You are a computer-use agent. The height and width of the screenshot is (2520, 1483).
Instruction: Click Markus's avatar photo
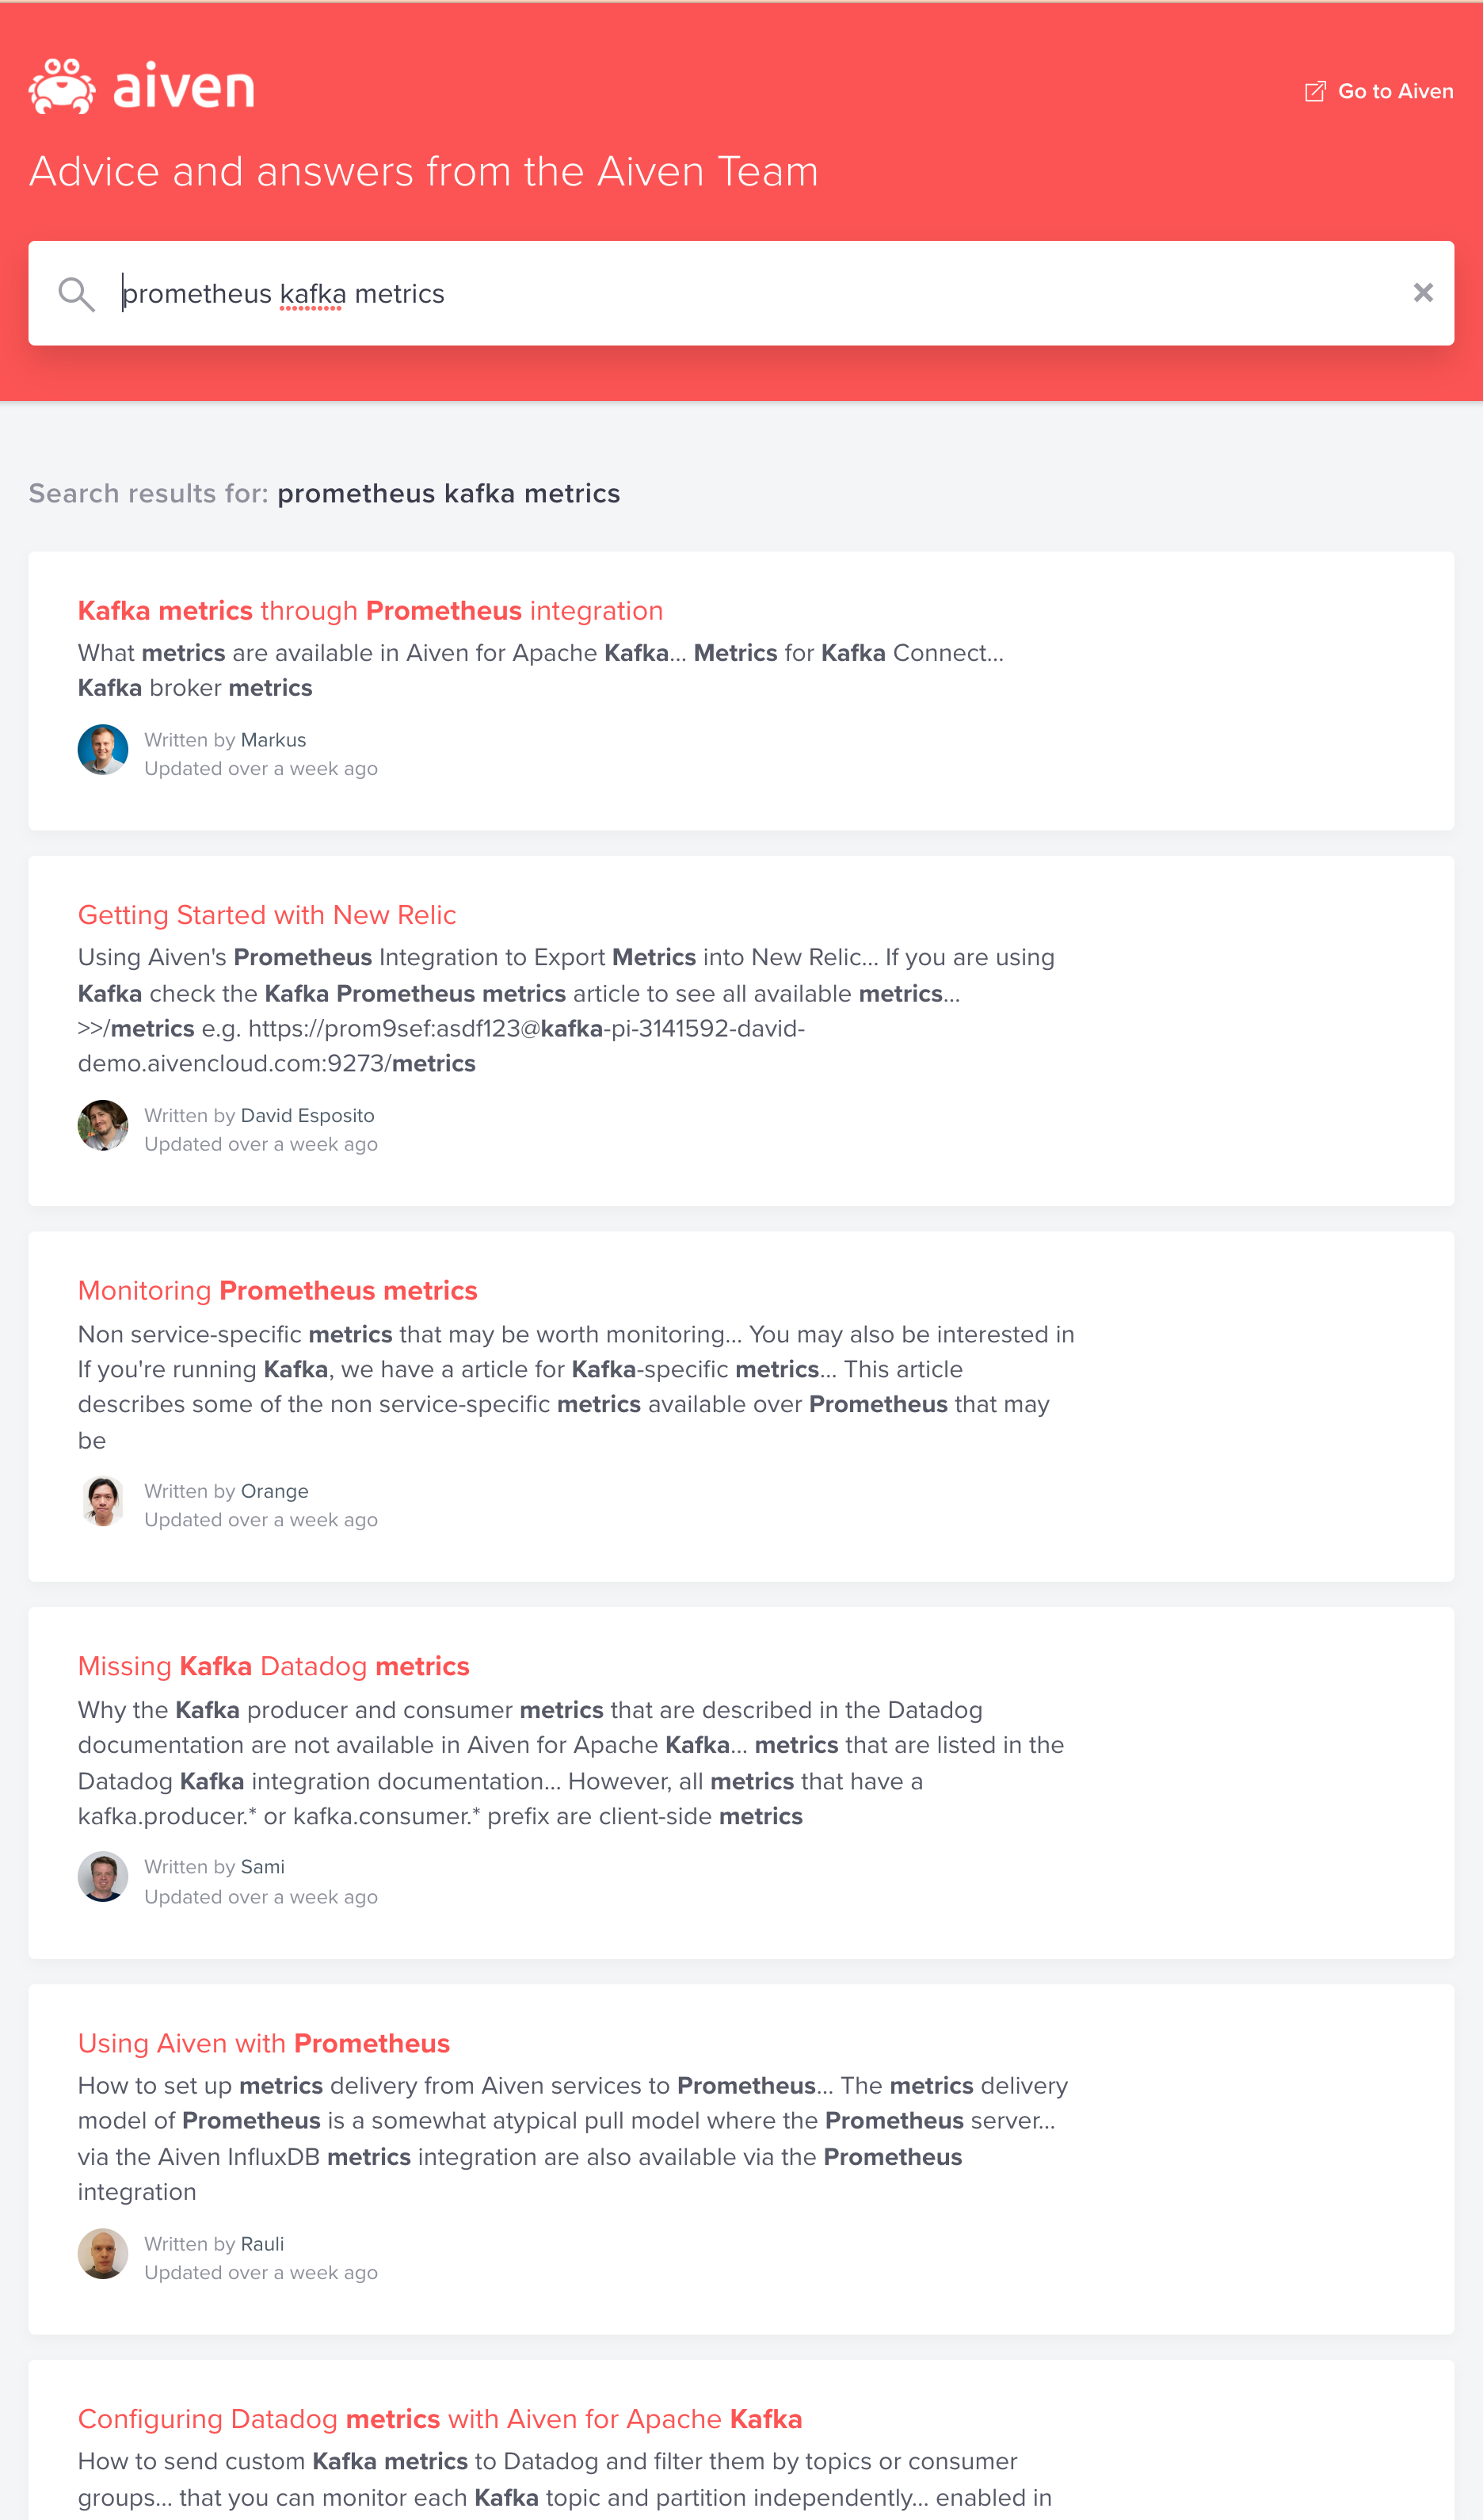point(103,749)
